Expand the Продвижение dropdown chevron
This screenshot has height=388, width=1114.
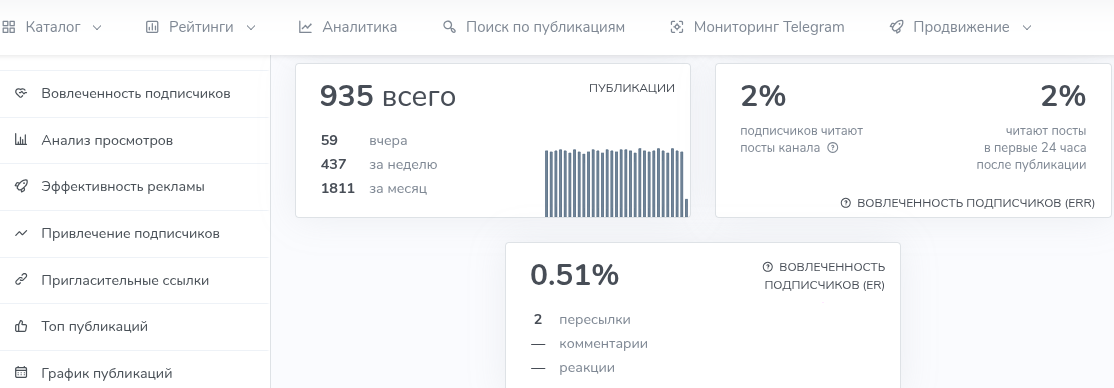[1026, 28]
